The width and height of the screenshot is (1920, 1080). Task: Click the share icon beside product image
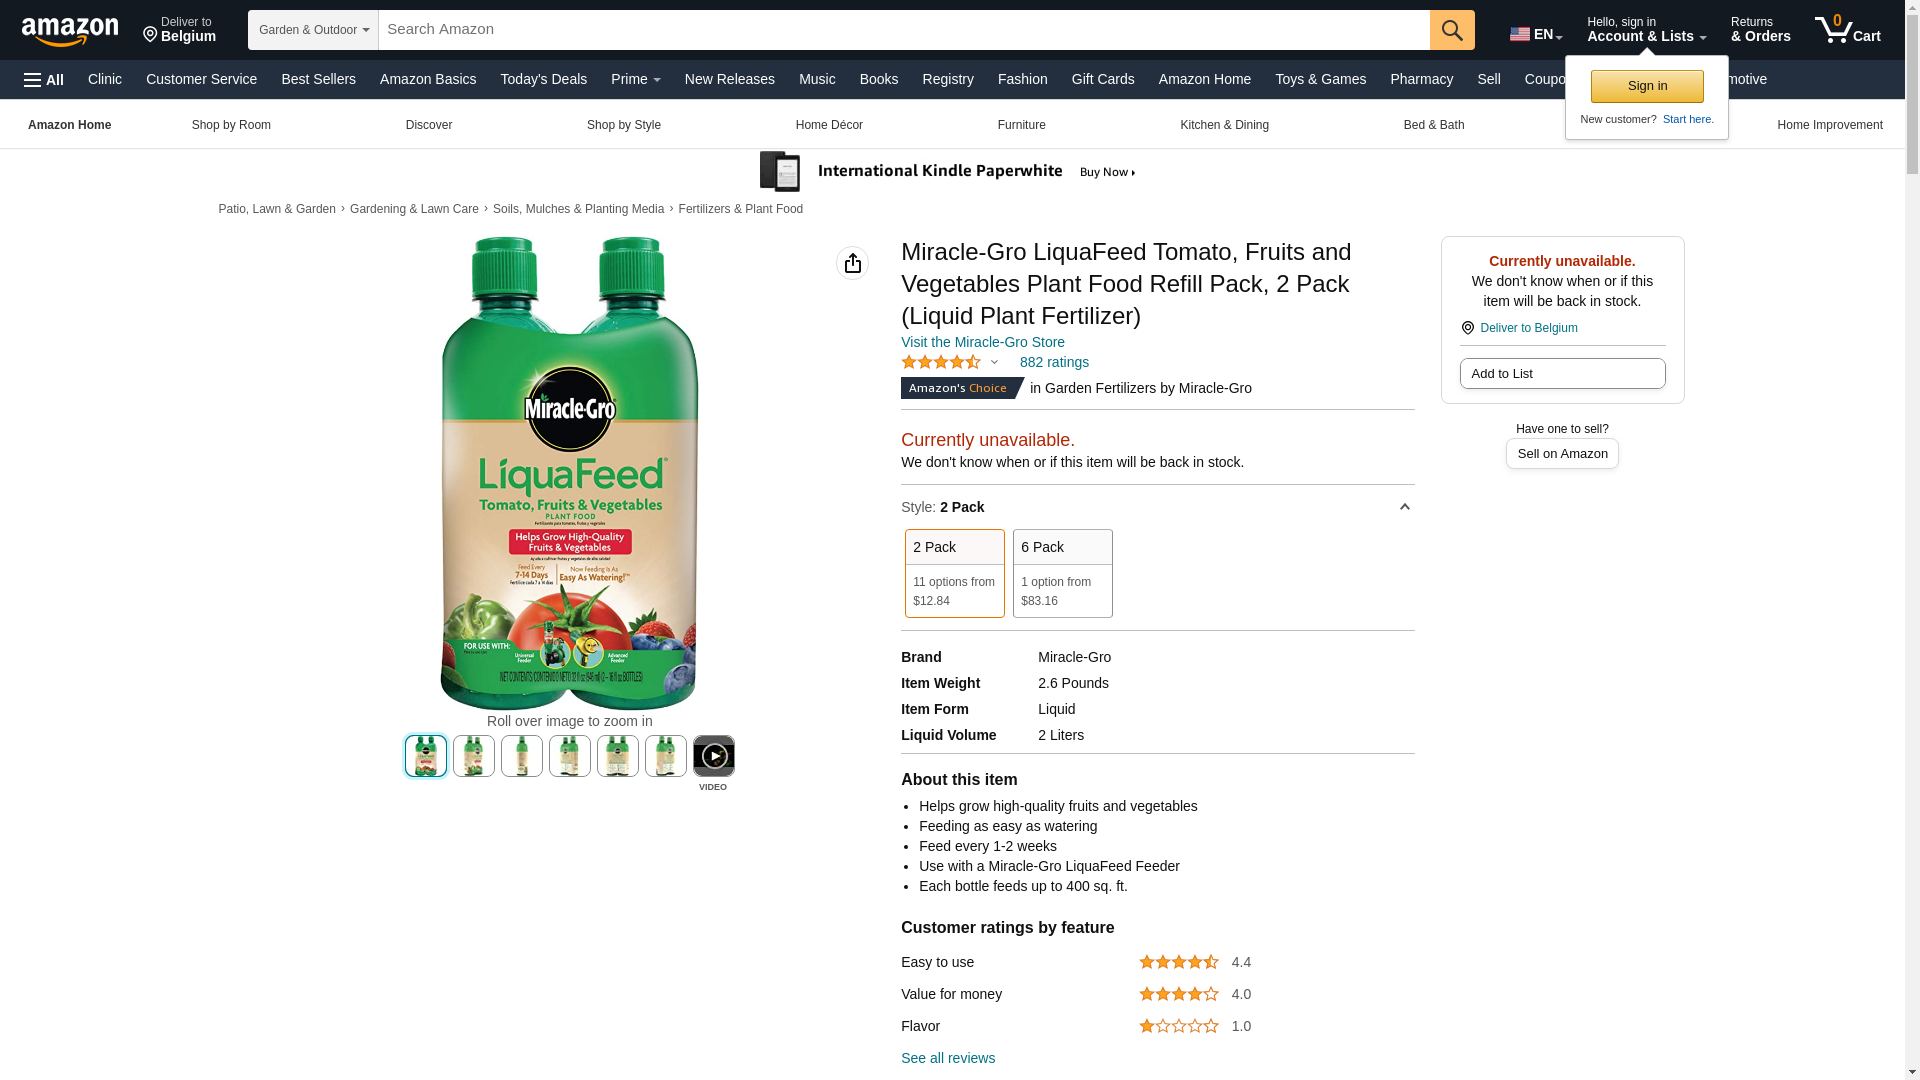852,263
